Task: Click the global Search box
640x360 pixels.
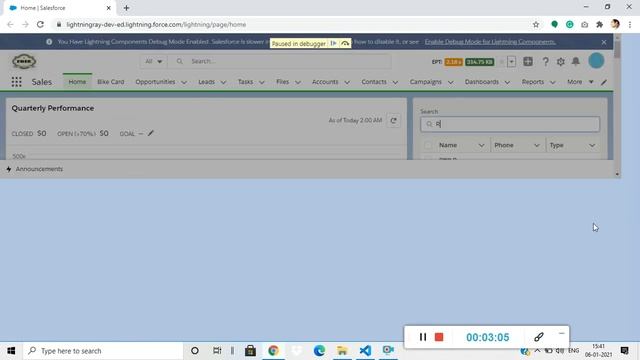Action: [x=280, y=61]
